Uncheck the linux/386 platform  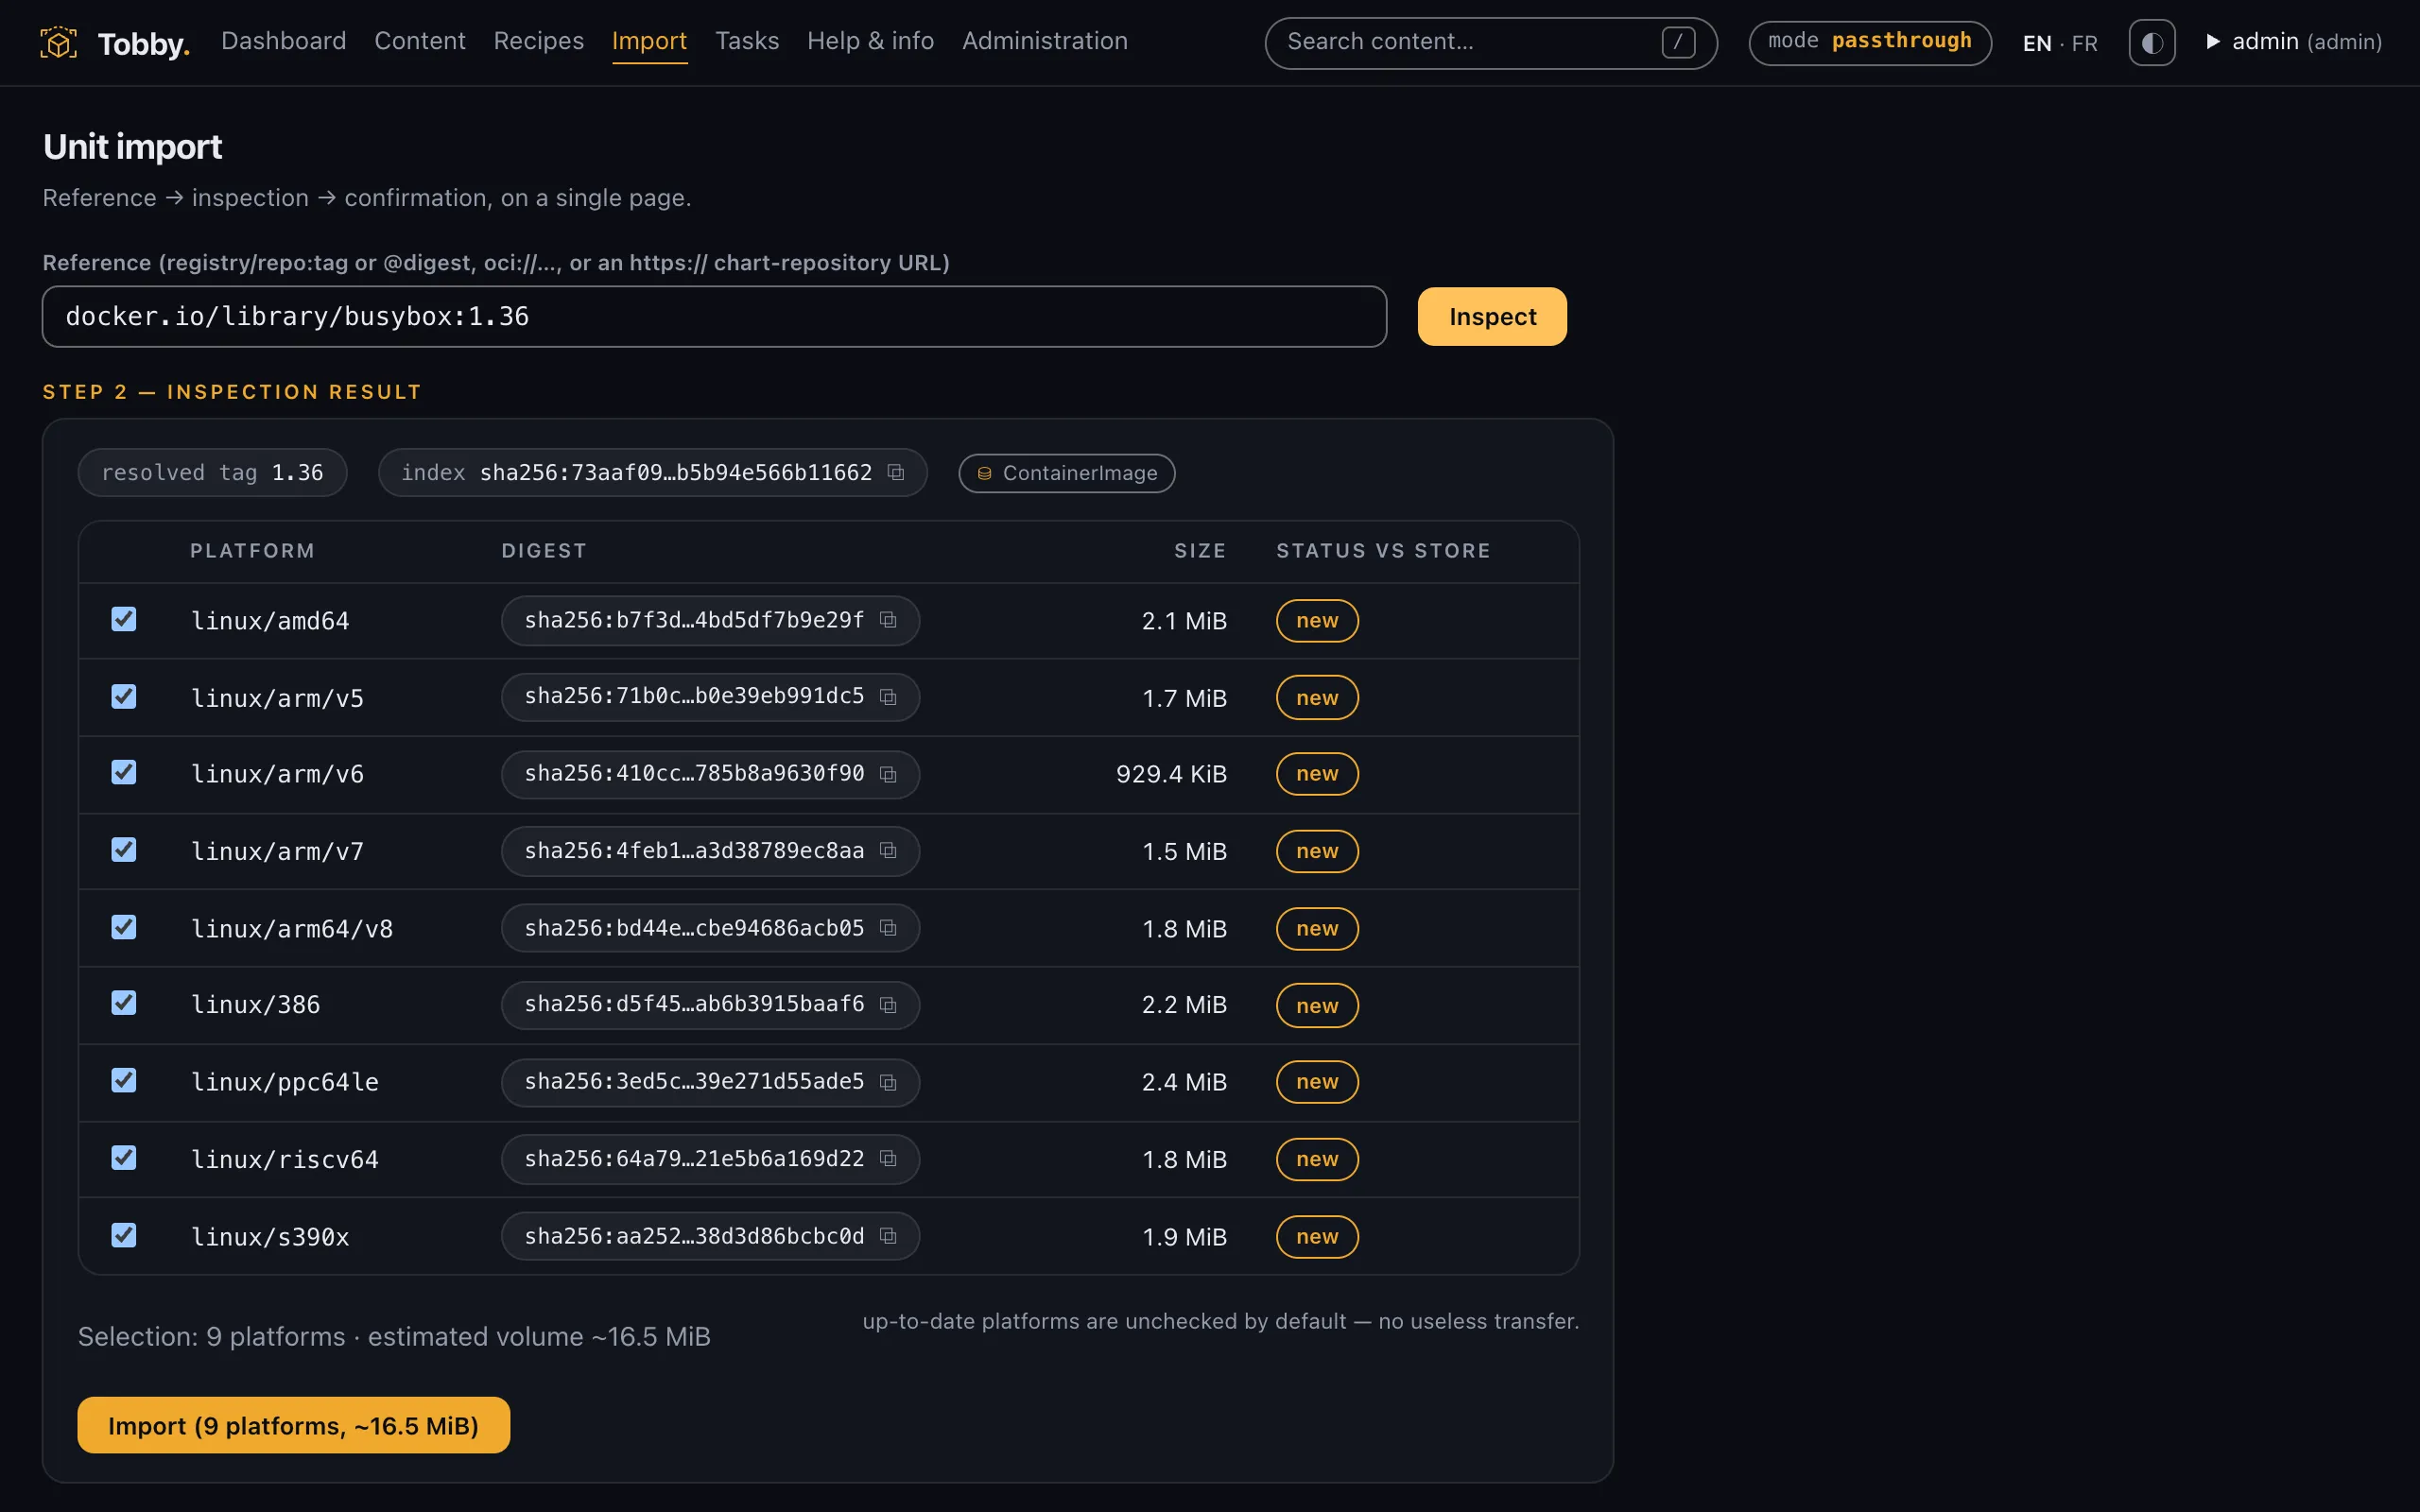tap(124, 1003)
